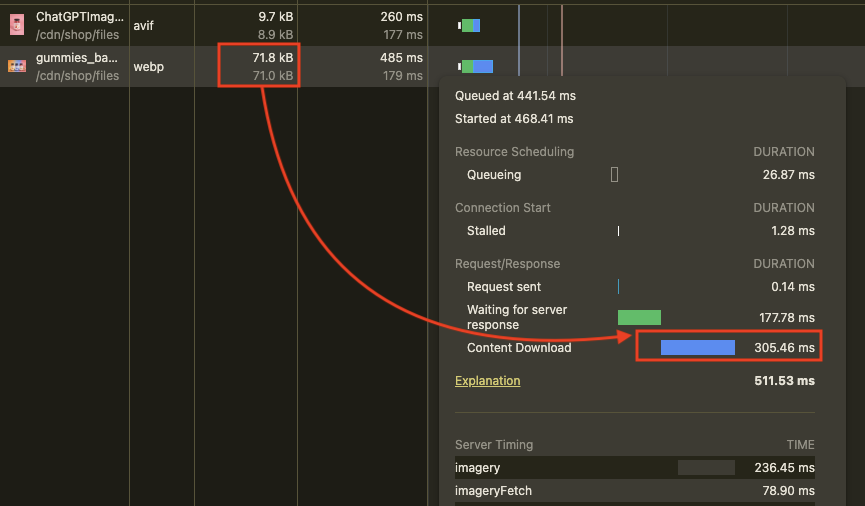Click the gummies webp file thumbnail icon
The image size is (865, 506).
click(16, 66)
